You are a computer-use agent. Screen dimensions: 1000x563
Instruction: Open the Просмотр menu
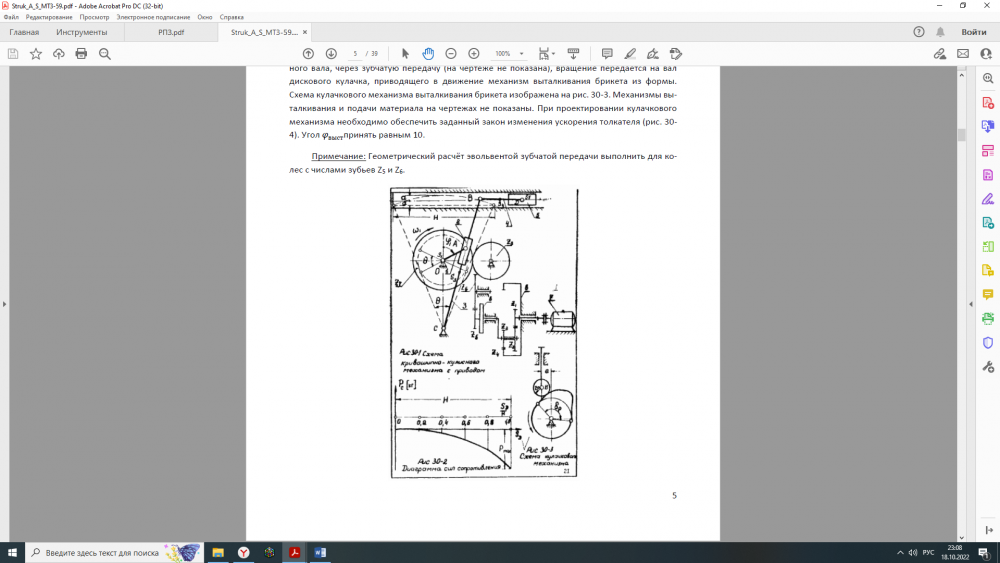click(94, 17)
